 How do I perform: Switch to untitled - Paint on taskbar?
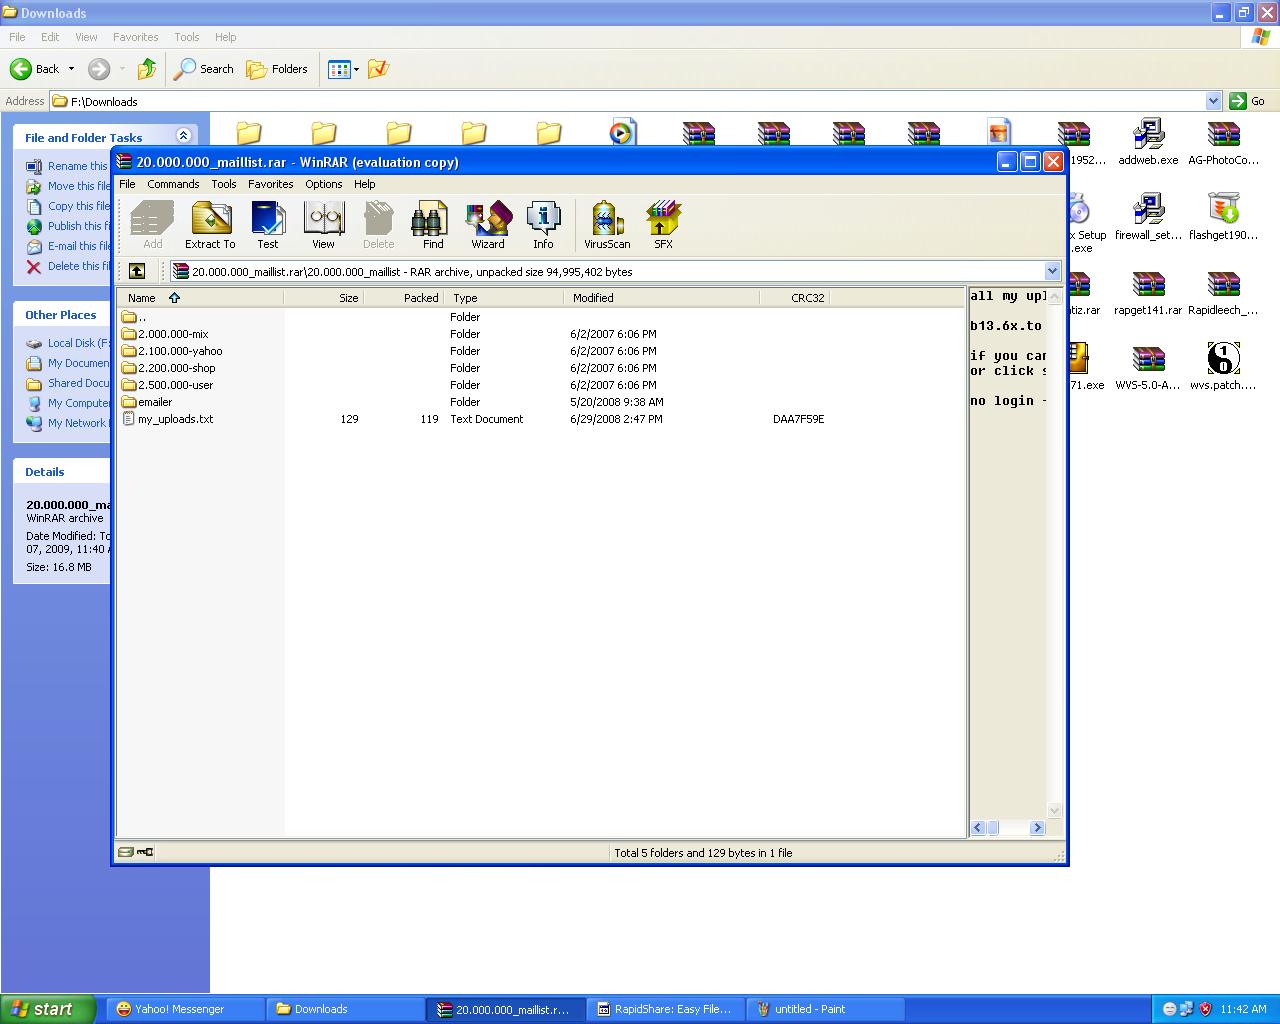click(825, 1009)
